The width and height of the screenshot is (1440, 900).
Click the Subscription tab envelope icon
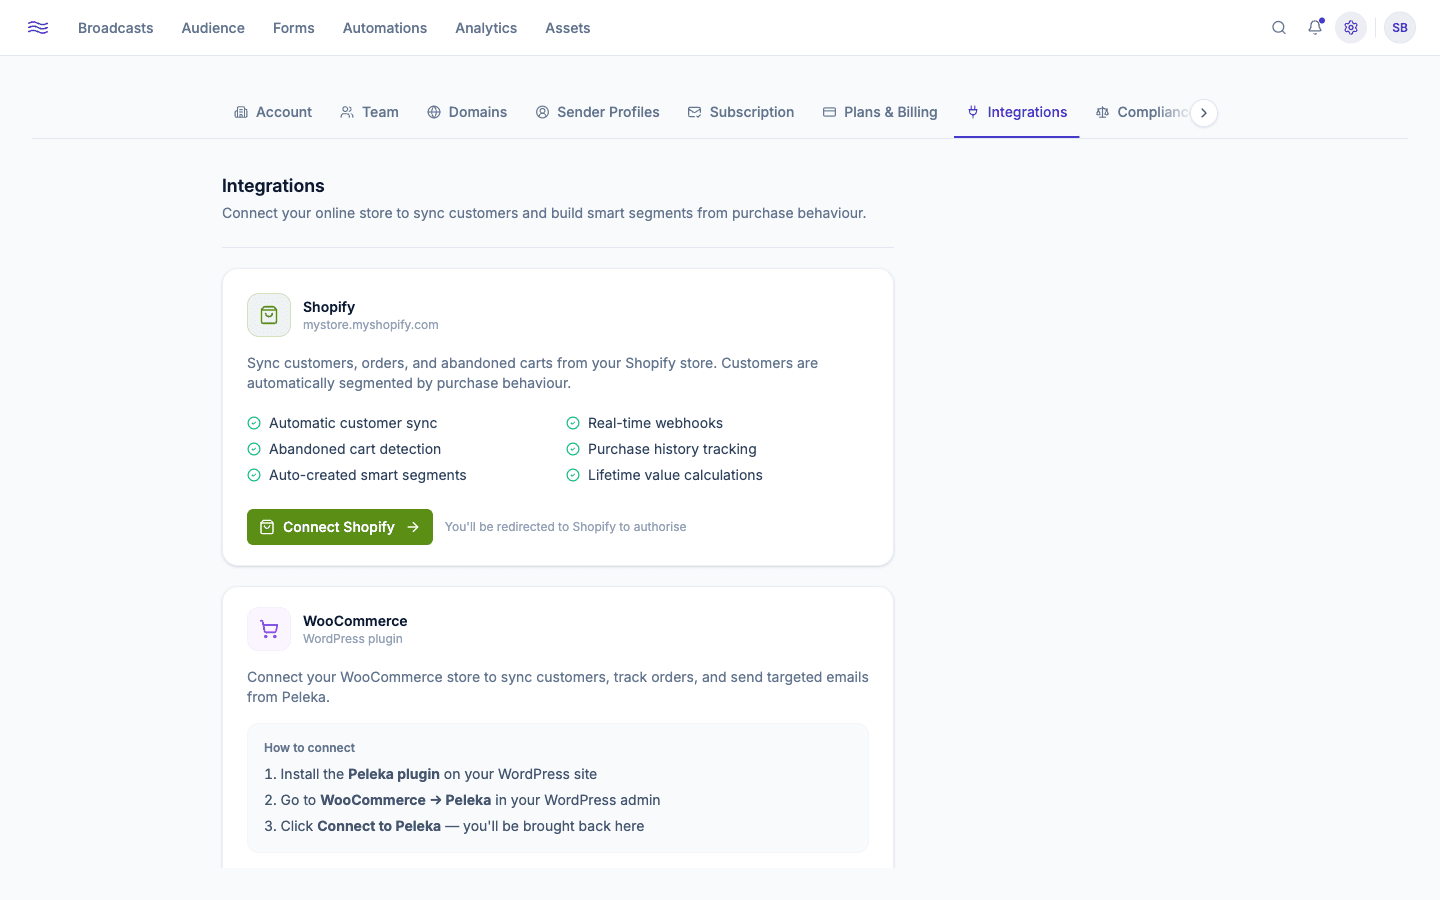tap(694, 112)
